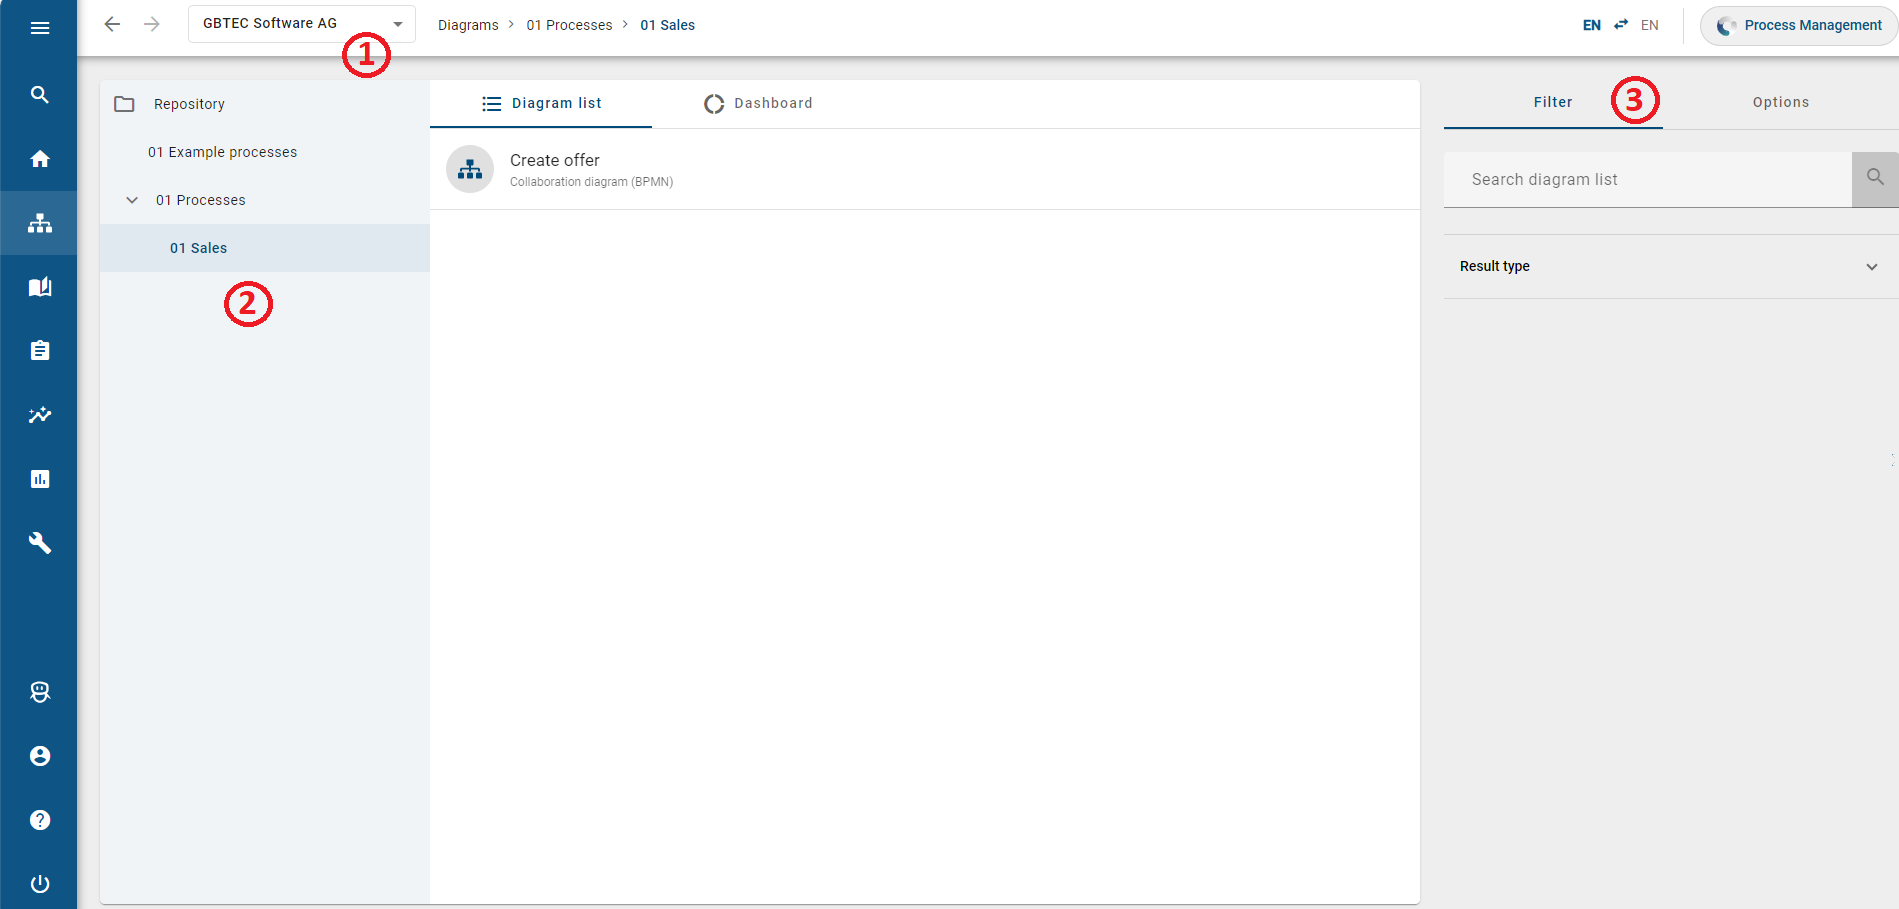The image size is (1899, 909).
Task: Select 01 Sales in the tree
Action: point(265,248)
